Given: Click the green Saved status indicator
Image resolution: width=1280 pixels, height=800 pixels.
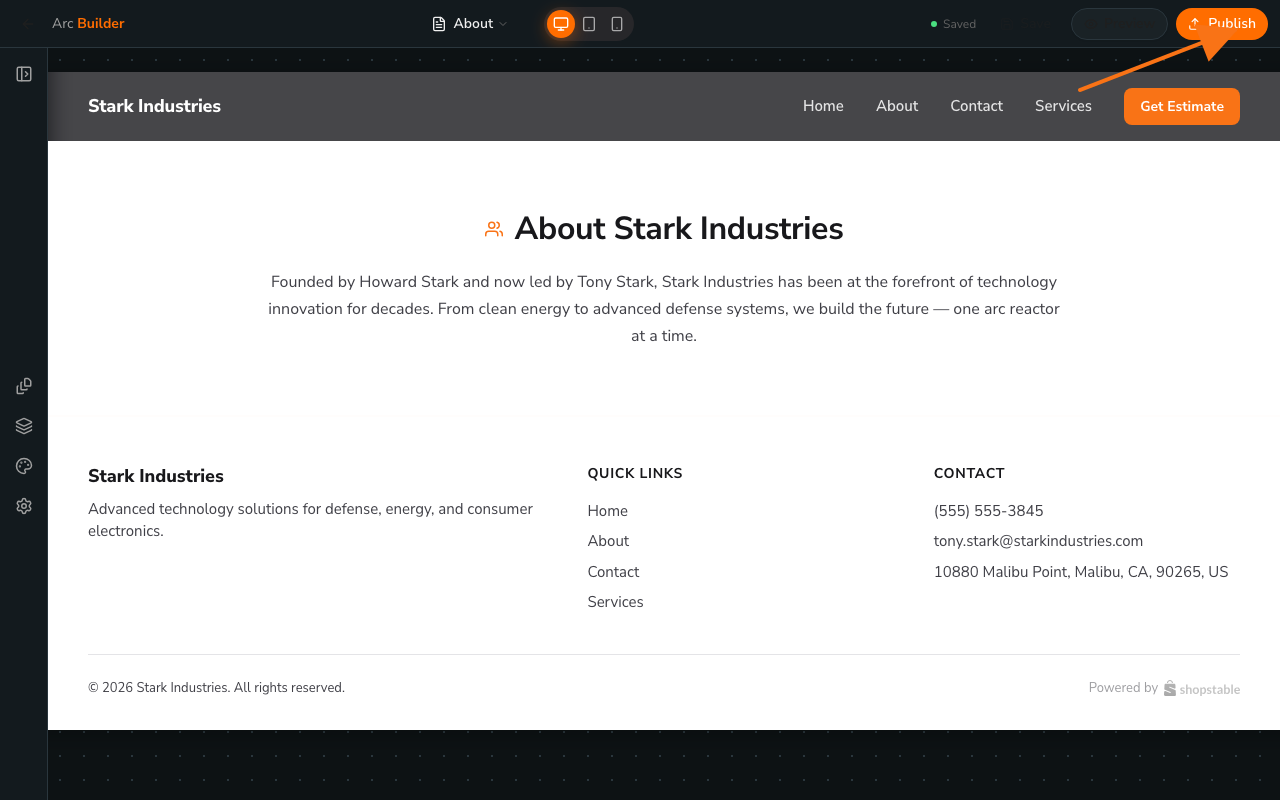Looking at the screenshot, I should coord(954,24).
